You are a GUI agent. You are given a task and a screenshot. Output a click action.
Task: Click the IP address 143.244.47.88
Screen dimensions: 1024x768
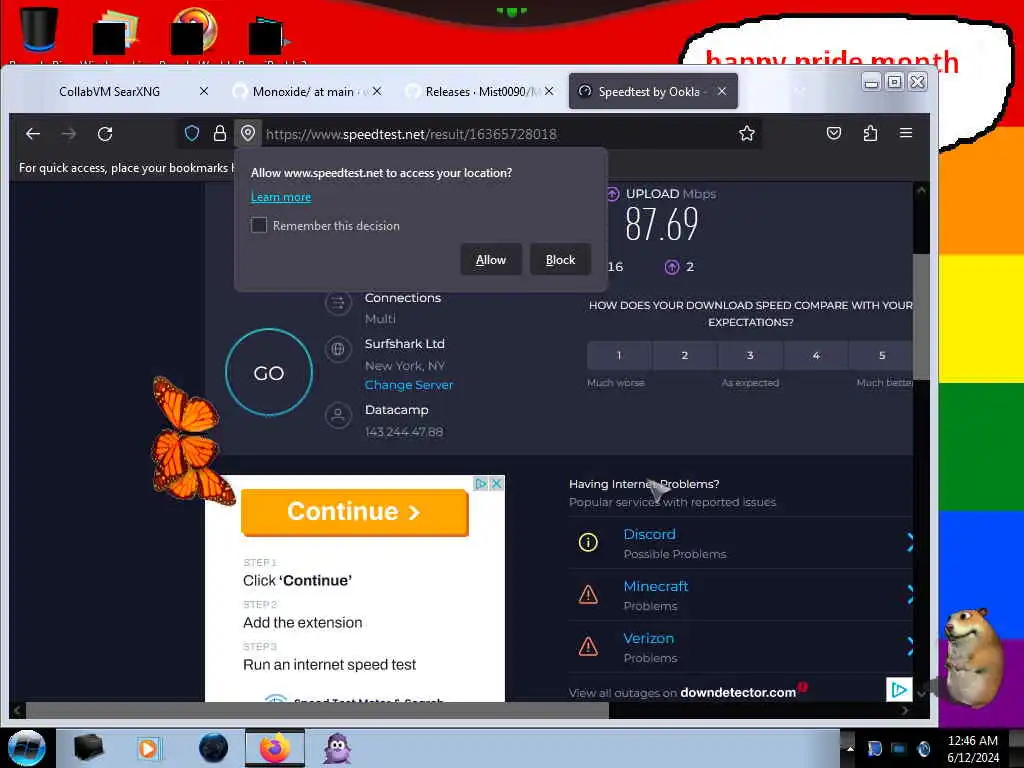pyautogui.click(x=404, y=432)
